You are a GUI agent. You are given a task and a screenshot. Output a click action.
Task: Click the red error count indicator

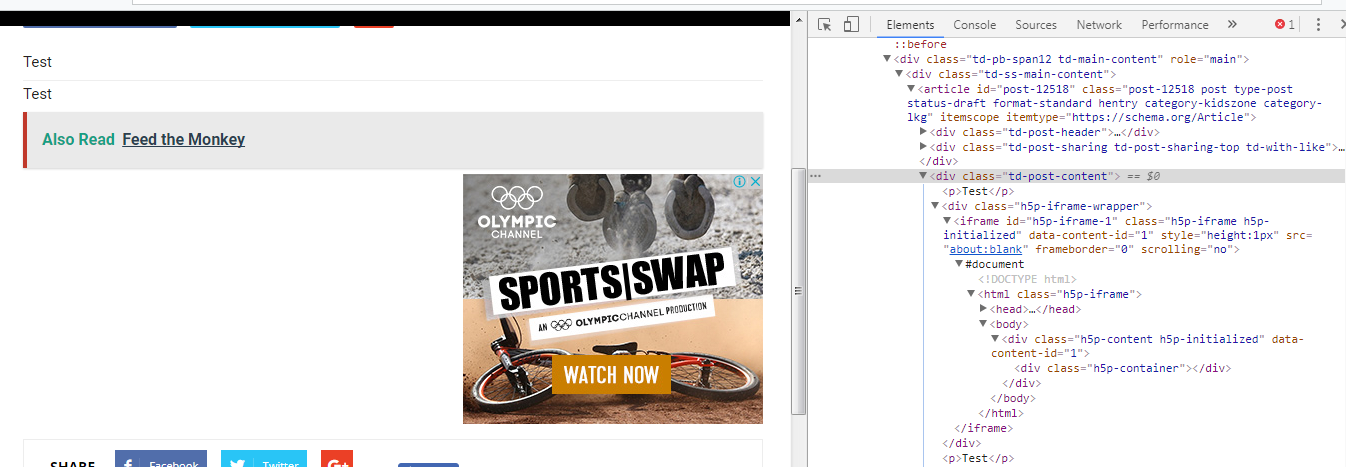[1285, 25]
